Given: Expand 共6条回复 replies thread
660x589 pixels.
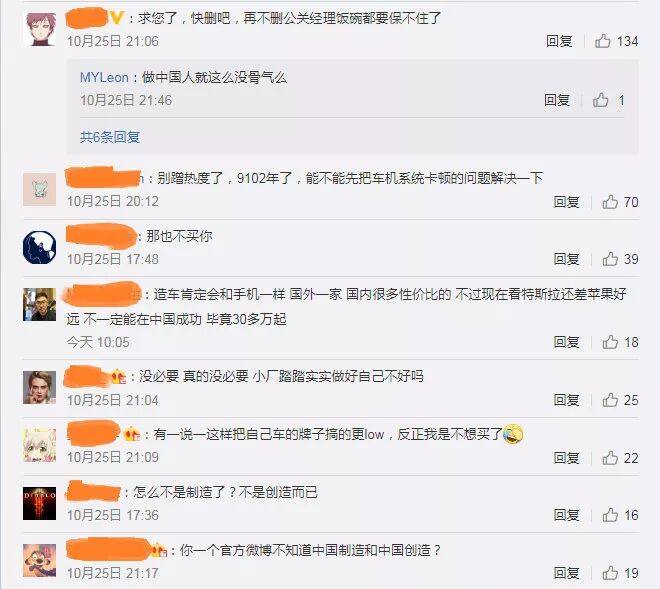Looking at the screenshot, I should click(110, 137).
